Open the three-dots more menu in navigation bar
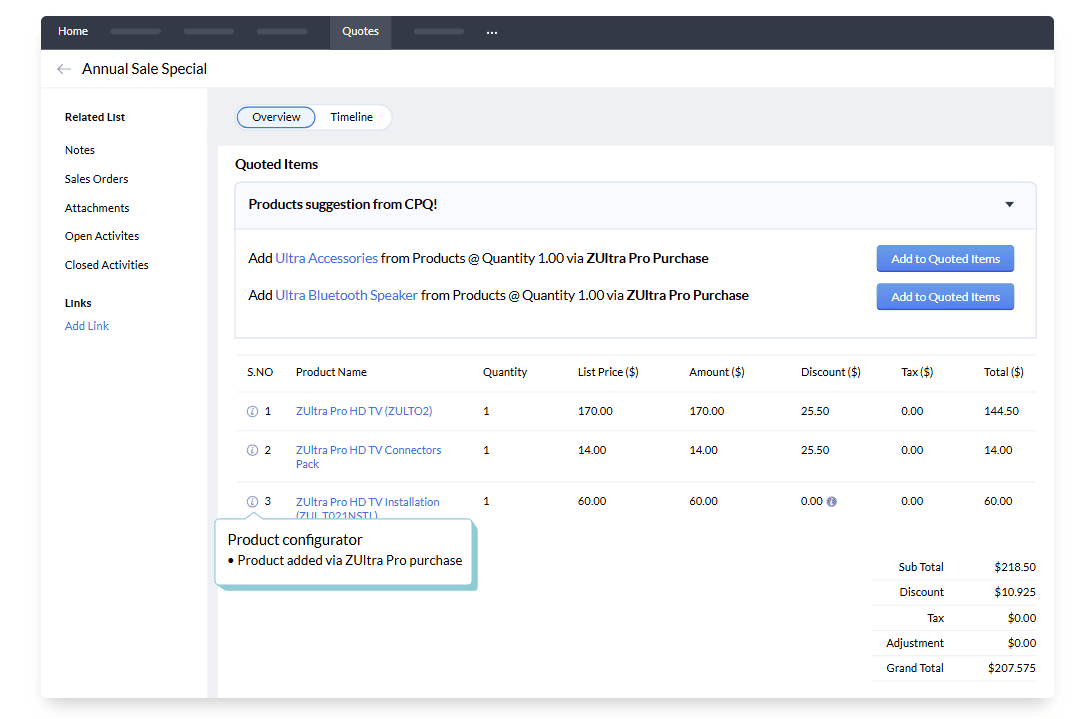Screen dimensions: 1078x719 (492, 32)
